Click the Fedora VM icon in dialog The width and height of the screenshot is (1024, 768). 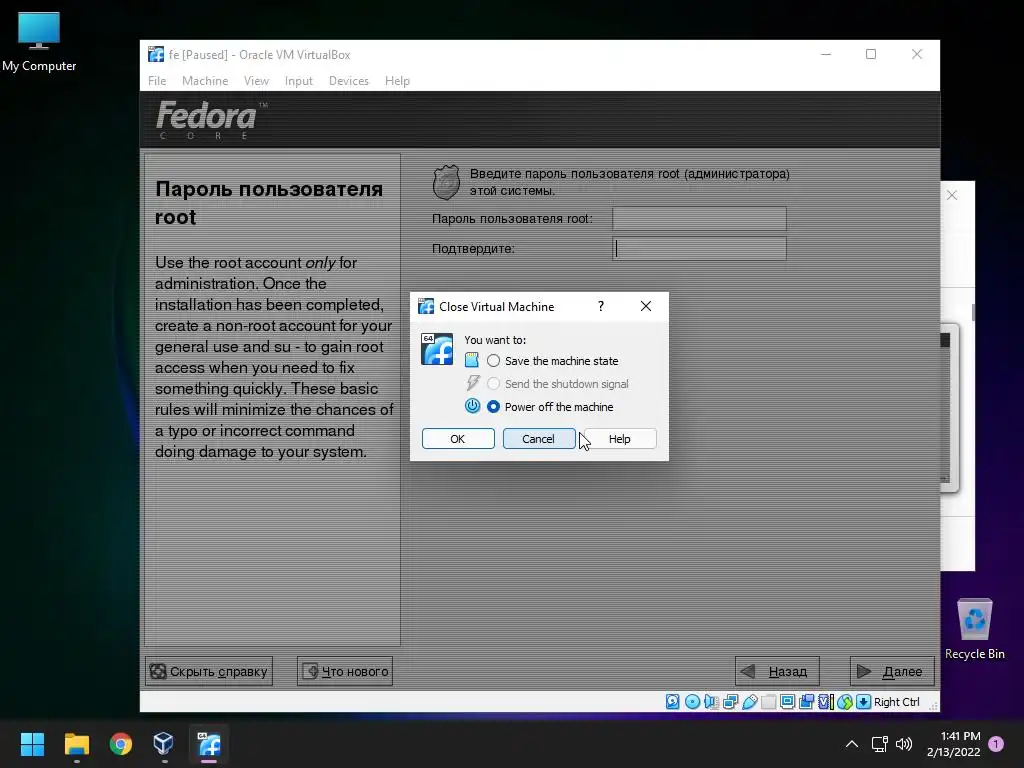click(437, 349)
